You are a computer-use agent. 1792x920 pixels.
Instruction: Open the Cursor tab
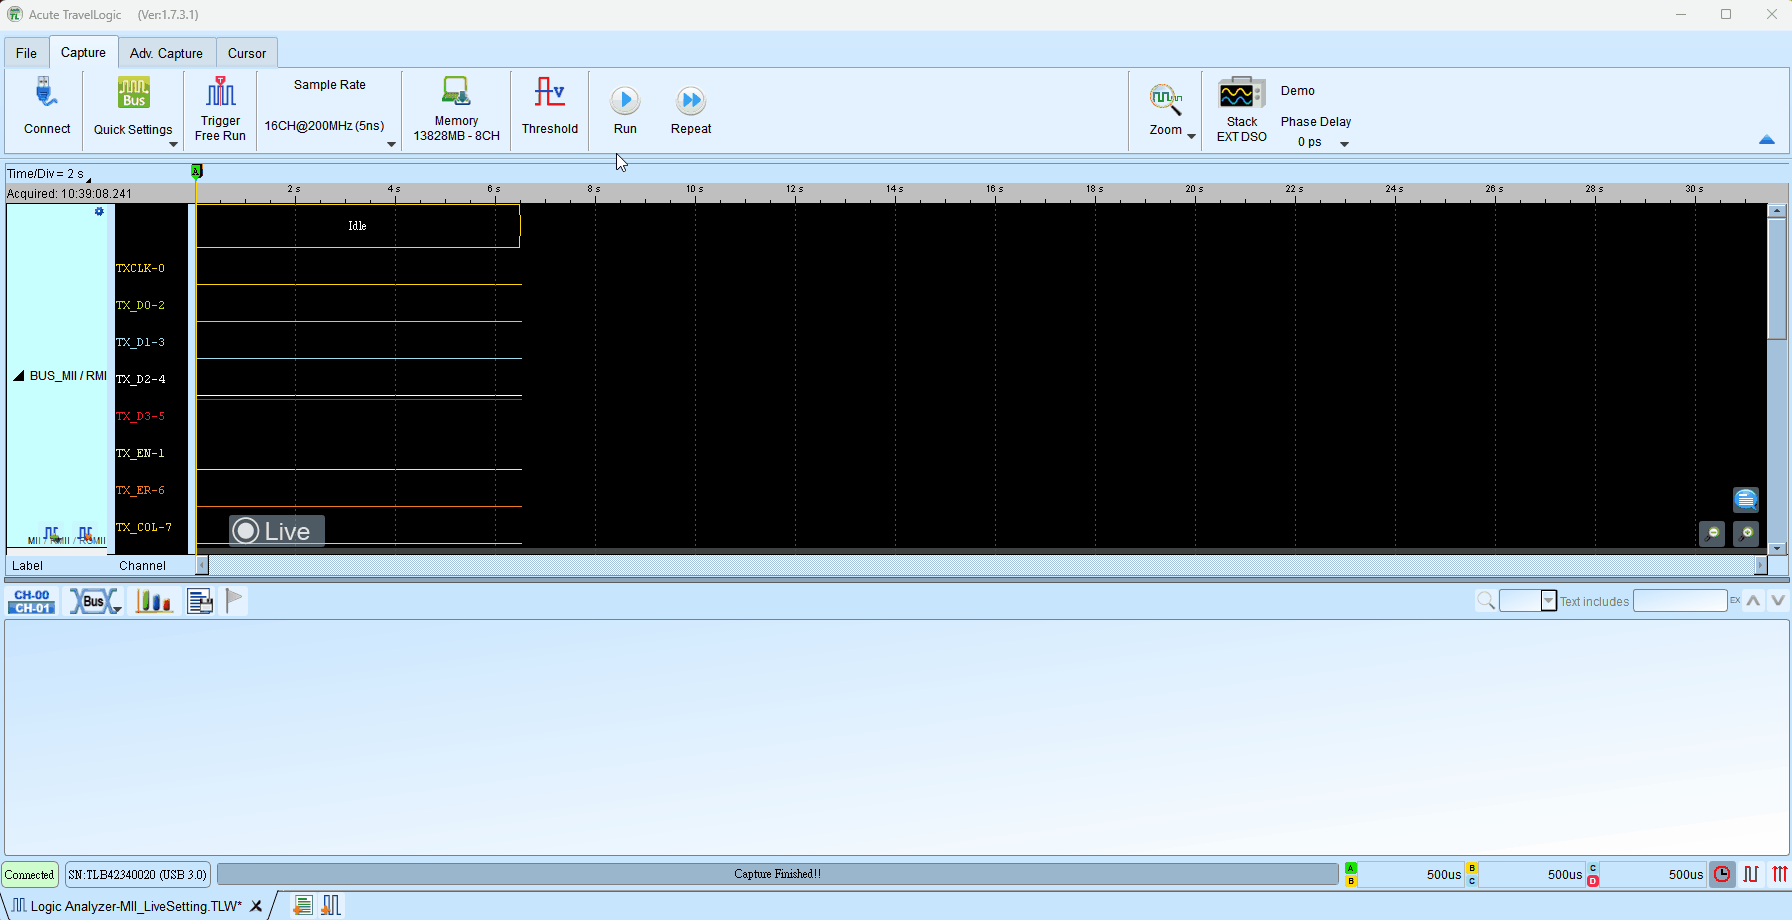pos(246,53)
